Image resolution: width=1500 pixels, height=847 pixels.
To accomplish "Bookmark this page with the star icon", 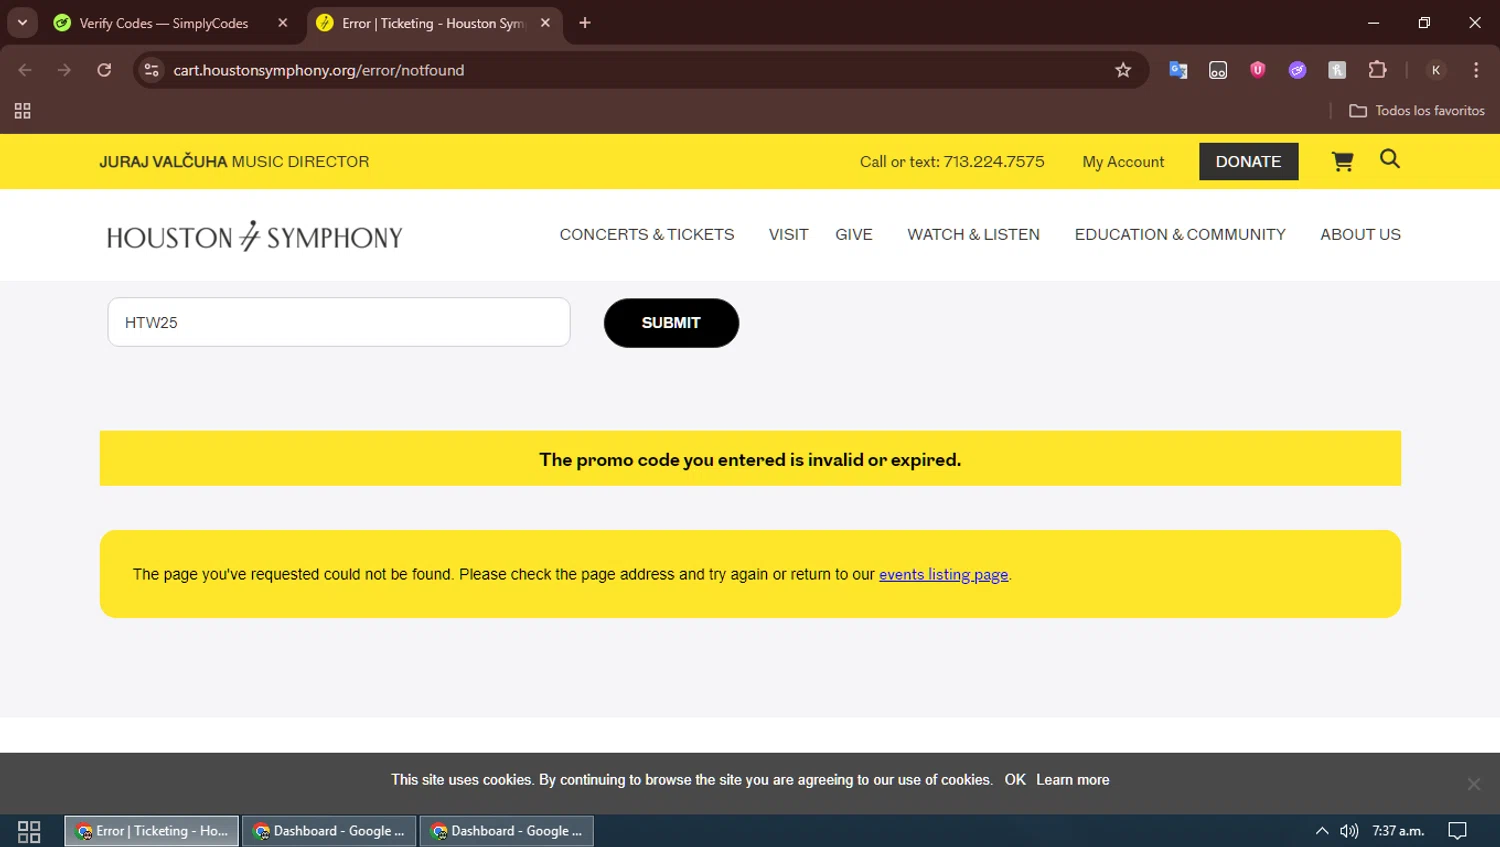I will pos(1123,70).
